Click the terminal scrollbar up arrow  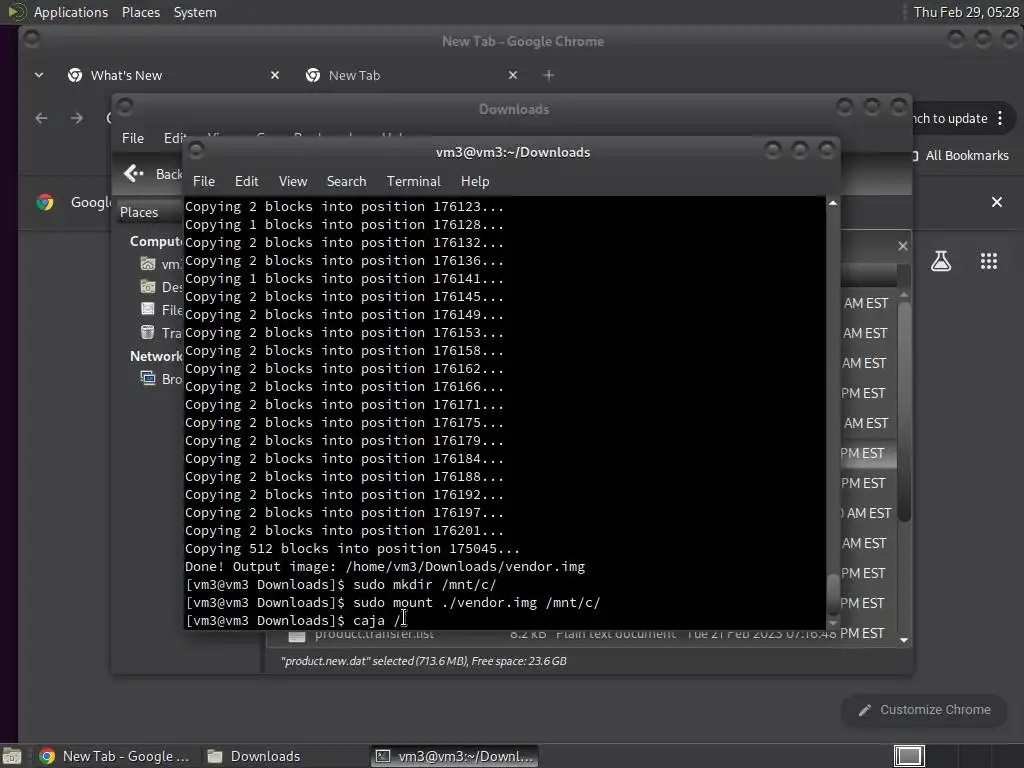click(833, 204)
